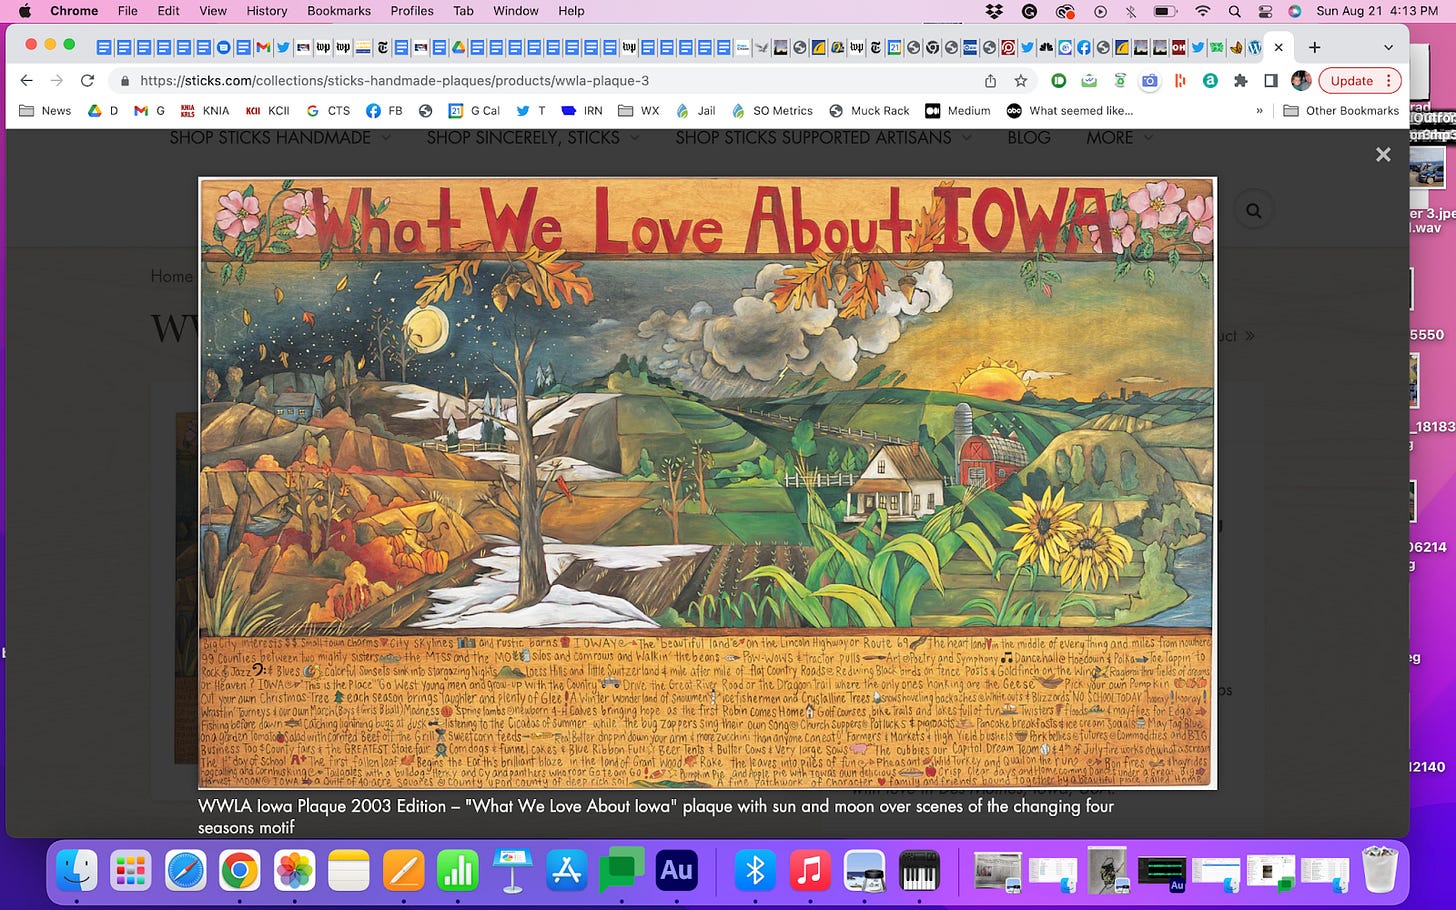Open the Profiles menu
Screen dimensions: 1456x910
412,11
